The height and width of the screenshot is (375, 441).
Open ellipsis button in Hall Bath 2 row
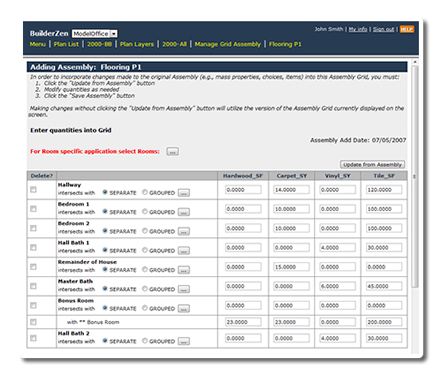point(184,342)
